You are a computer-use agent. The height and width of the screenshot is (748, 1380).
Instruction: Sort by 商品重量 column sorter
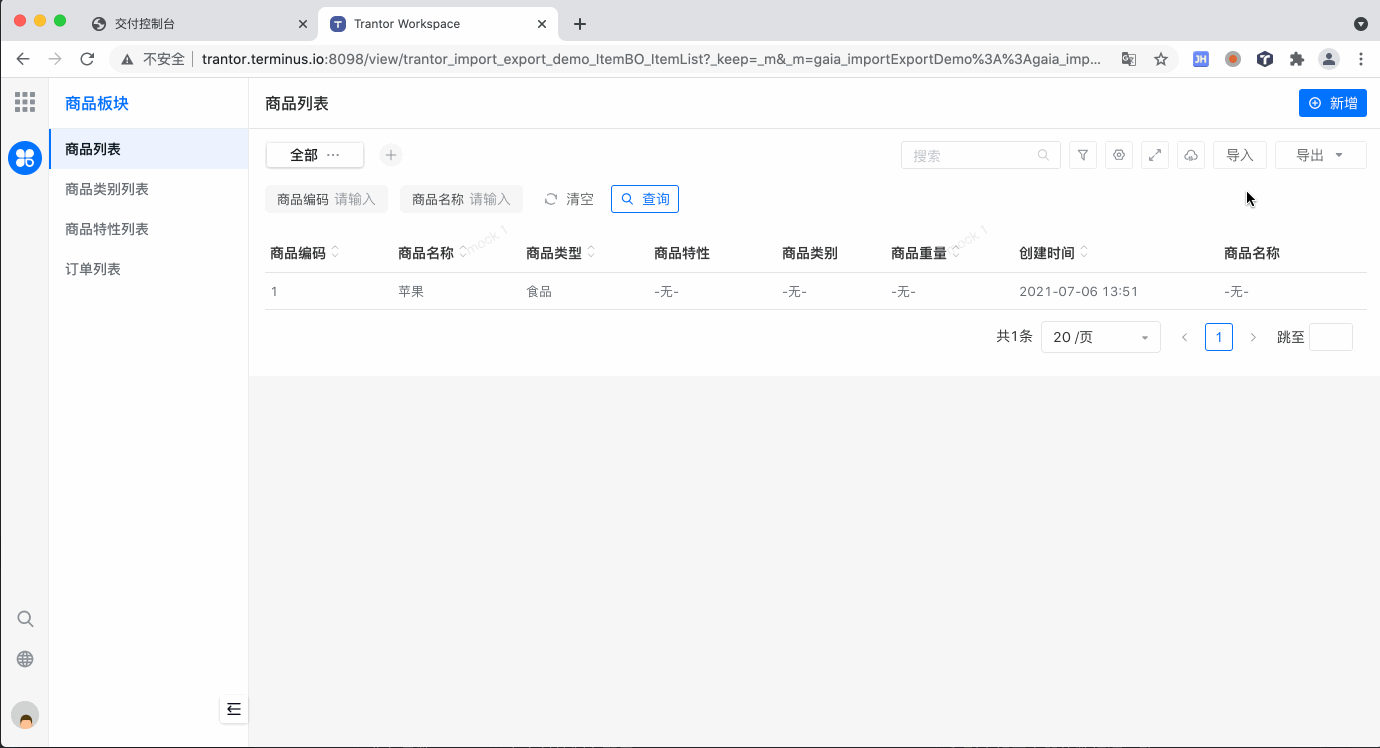pos(956,252)
